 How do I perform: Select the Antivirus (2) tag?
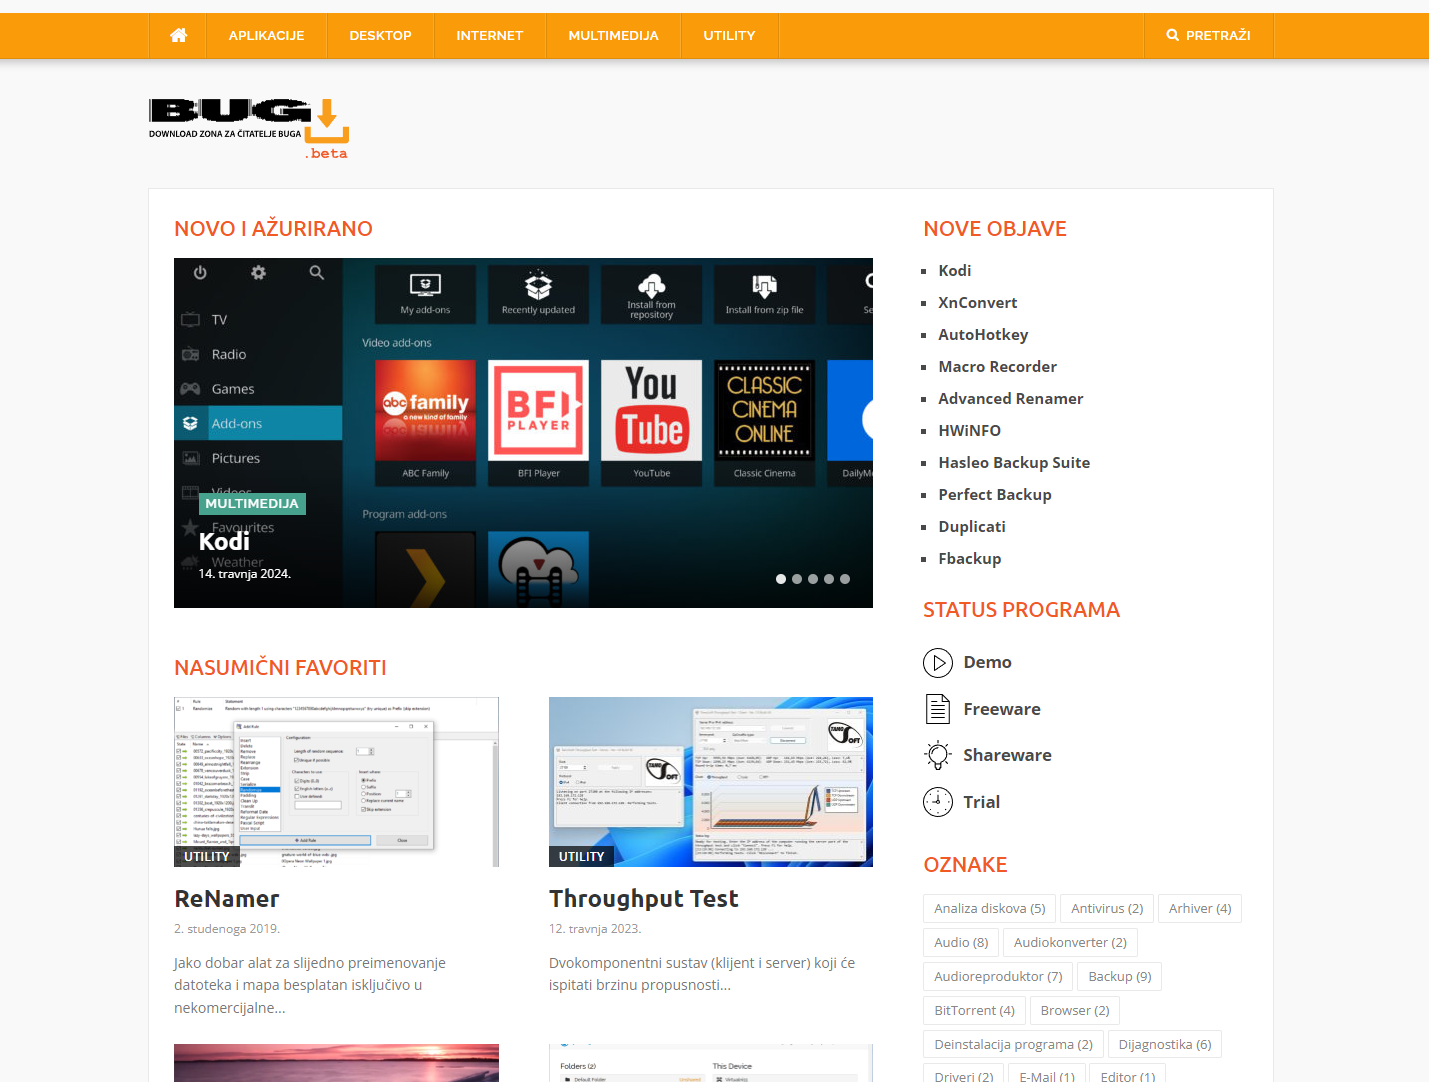point(1107,908)
